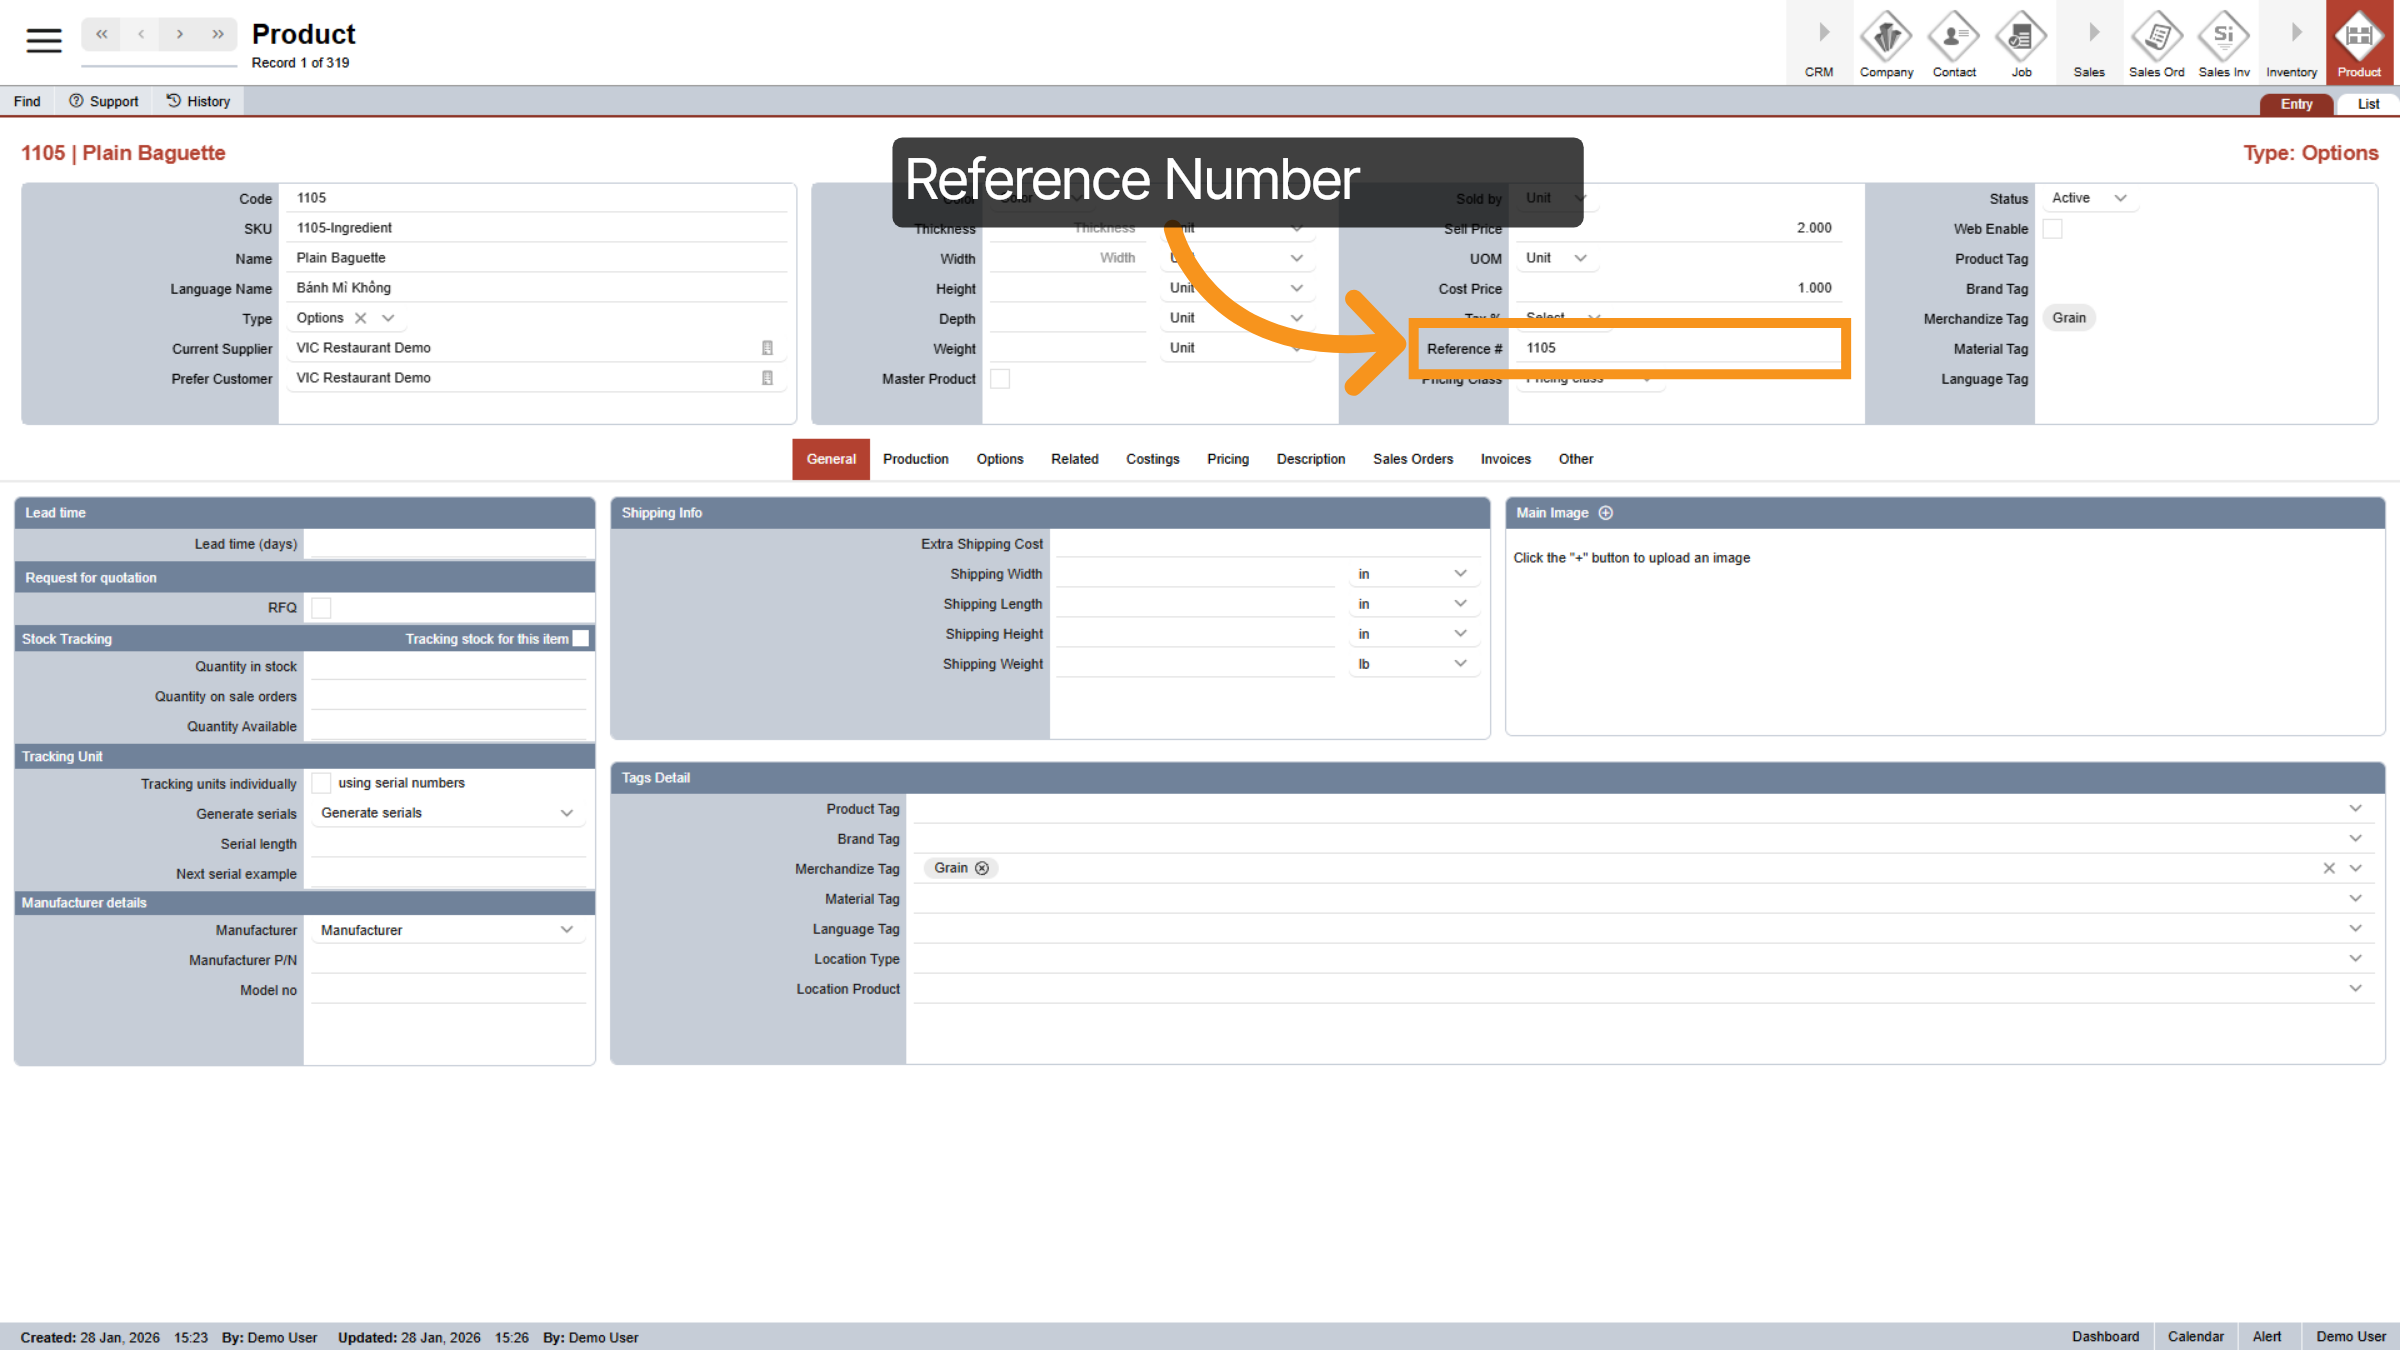Switch to List view
This screenshot has height=1350, width=2400.
[x=2368, y=104]
